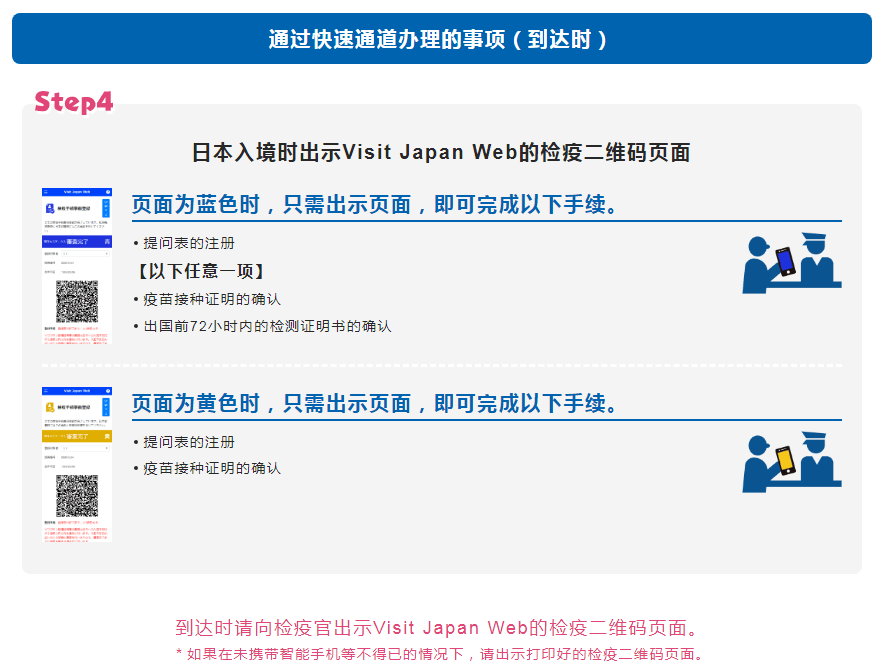The height and width of the screenshot is (668, 880).
Task: Select the yellow 审查完了 header bar
Action: pyautogui.click(x=78, y=434)
